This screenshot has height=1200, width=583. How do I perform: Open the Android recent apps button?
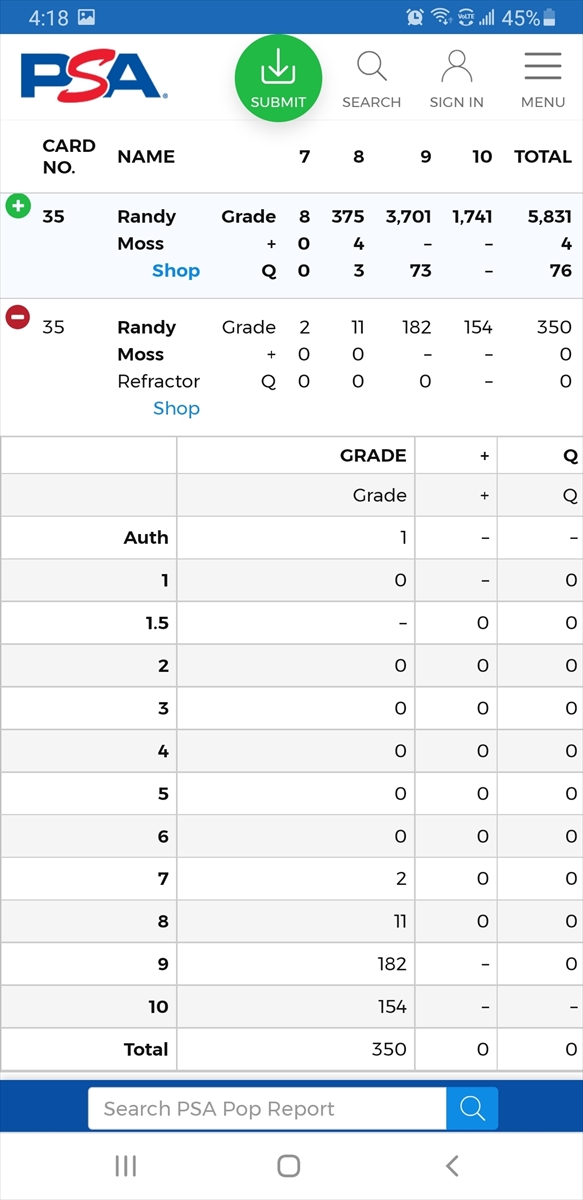point(126,1165)
